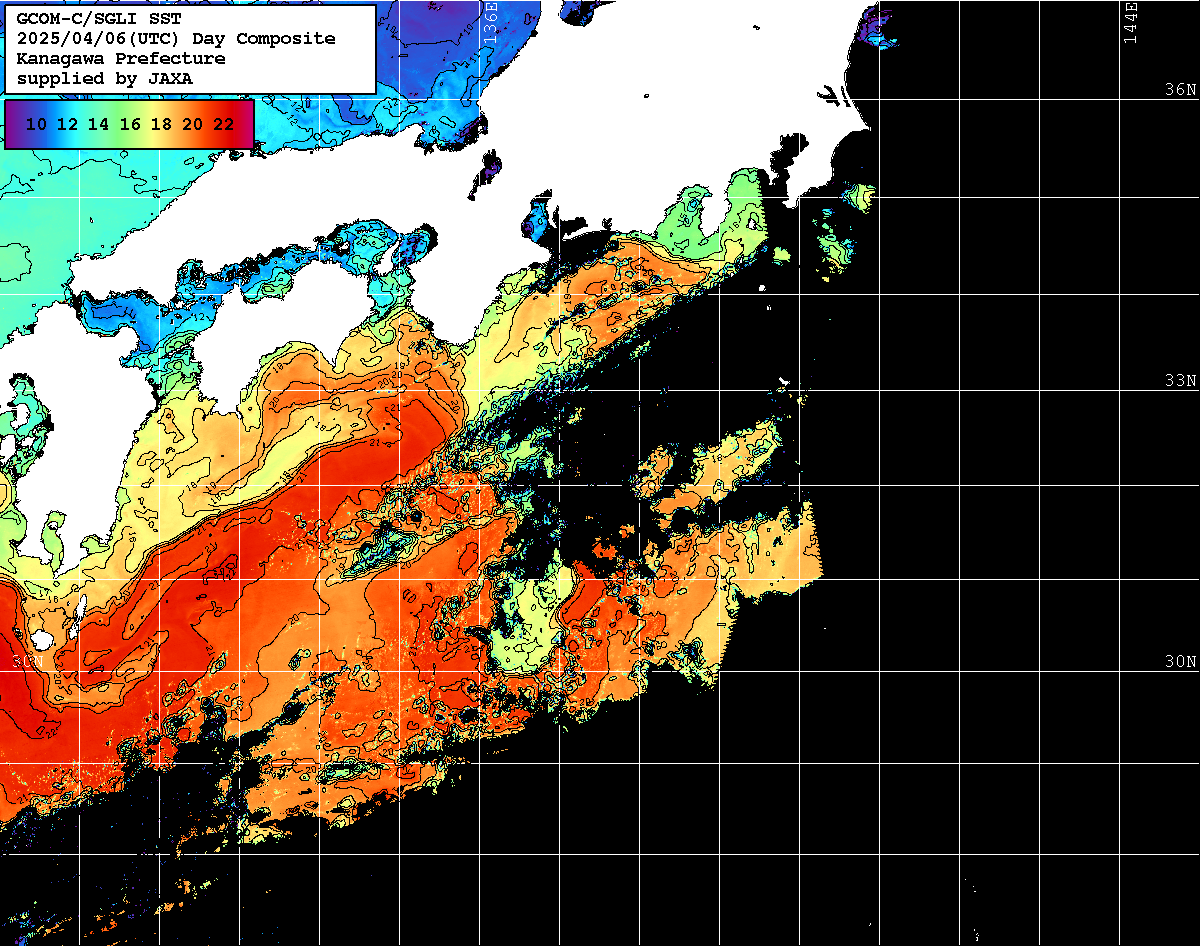Select the "2025/04/06(UTC) Day Composite" date line
This screenshot has width=1200, height=946.
176,39
